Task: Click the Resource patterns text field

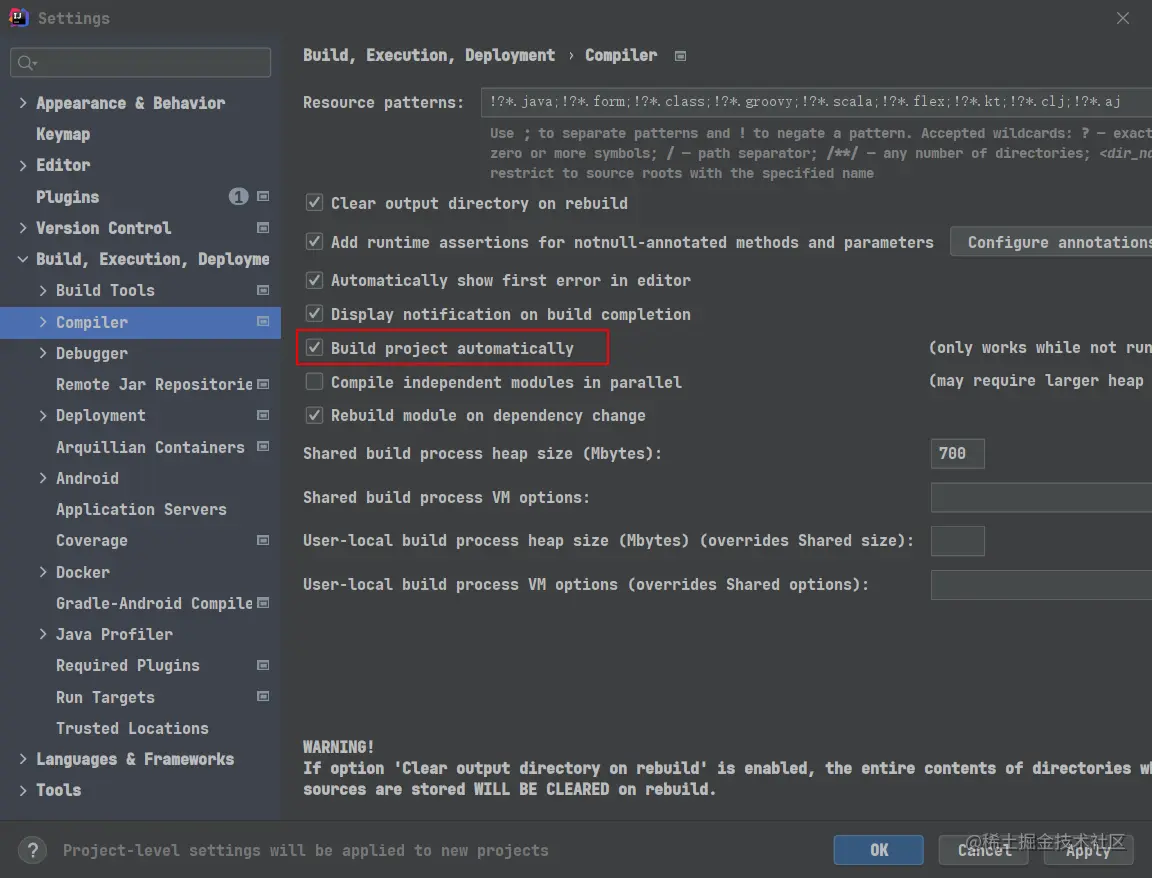Action: pos(816,102)
